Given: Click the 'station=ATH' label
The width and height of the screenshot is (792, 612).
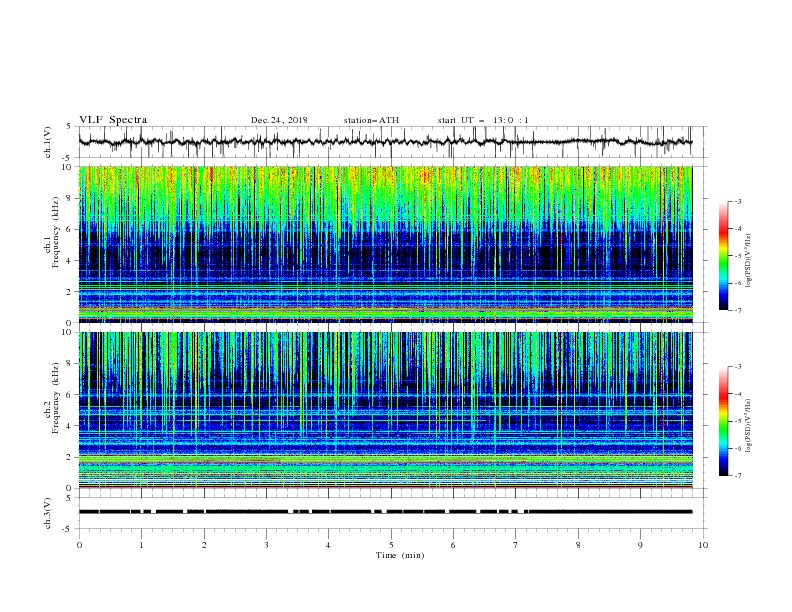Looking at the screenshot, I should point(371,120).
